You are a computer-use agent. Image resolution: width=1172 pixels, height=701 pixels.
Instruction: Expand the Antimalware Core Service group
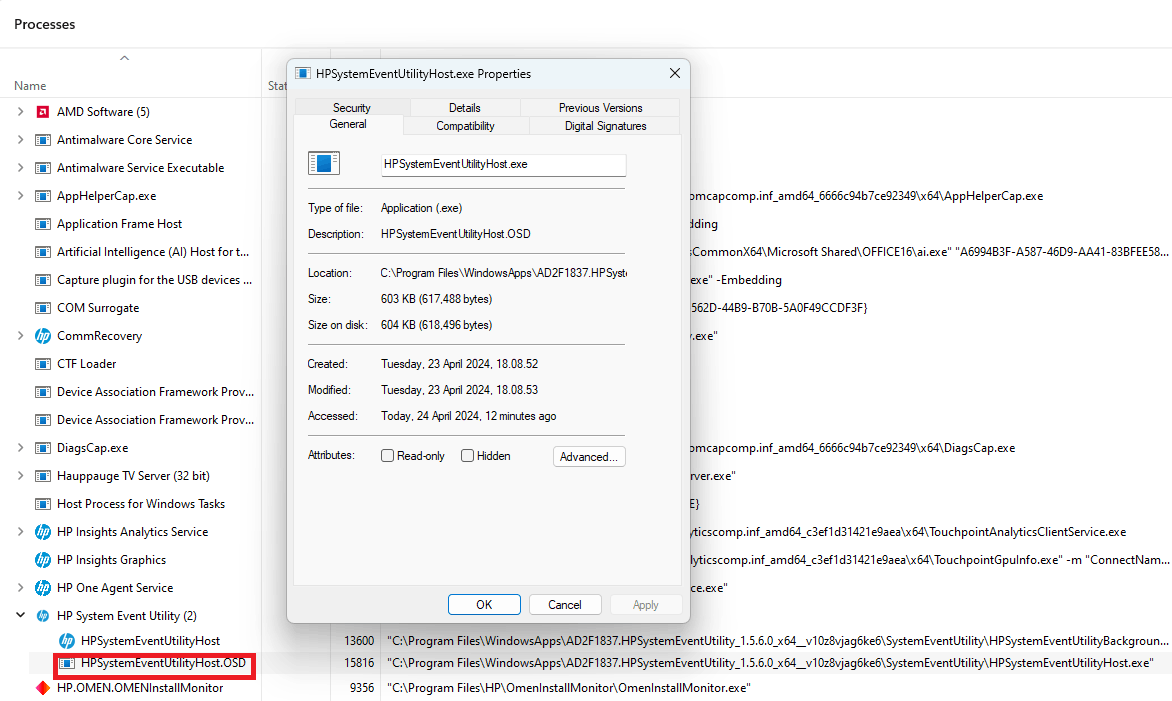20,140
